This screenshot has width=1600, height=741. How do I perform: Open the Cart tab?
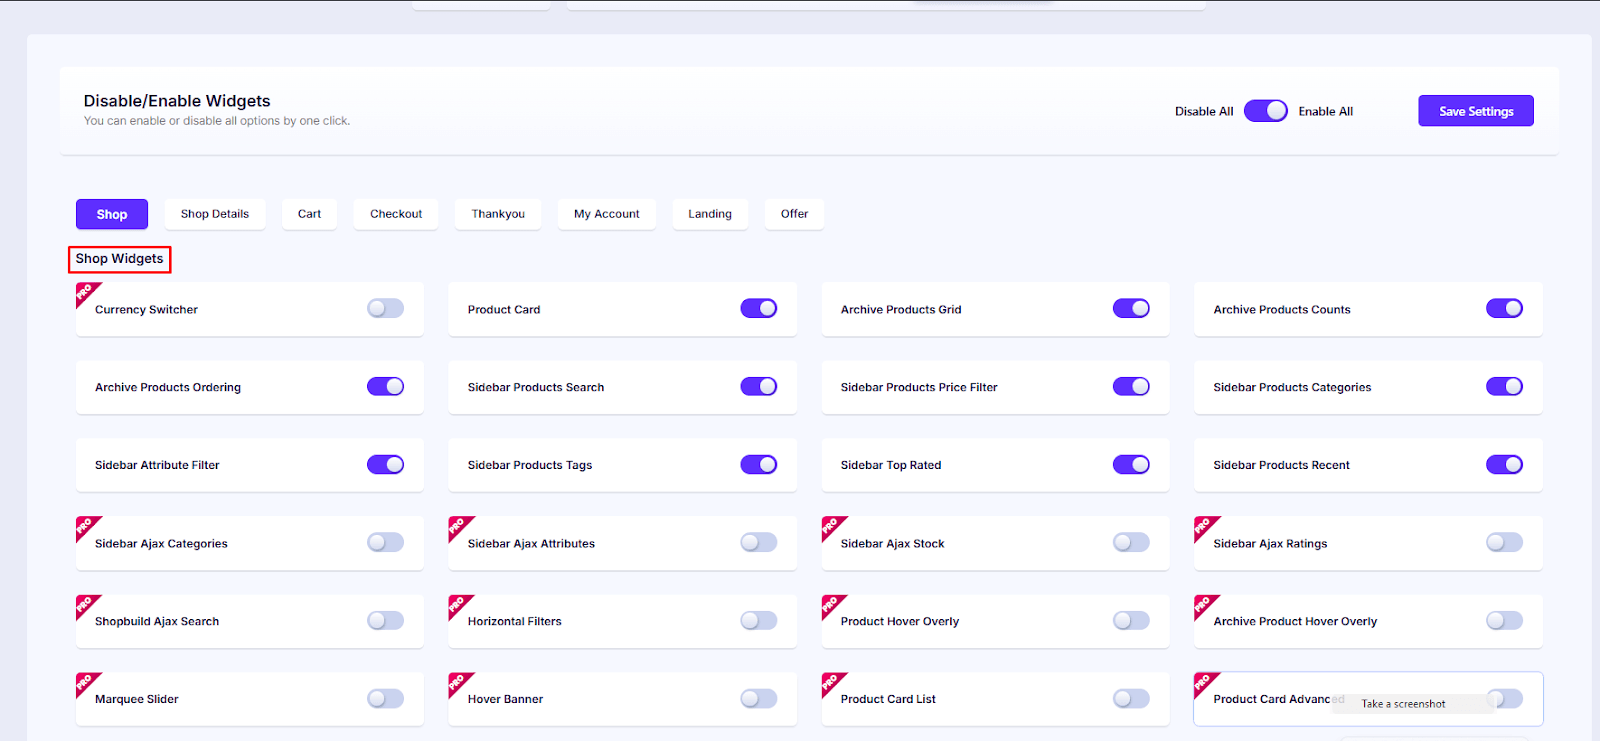[x=309, y=214]
